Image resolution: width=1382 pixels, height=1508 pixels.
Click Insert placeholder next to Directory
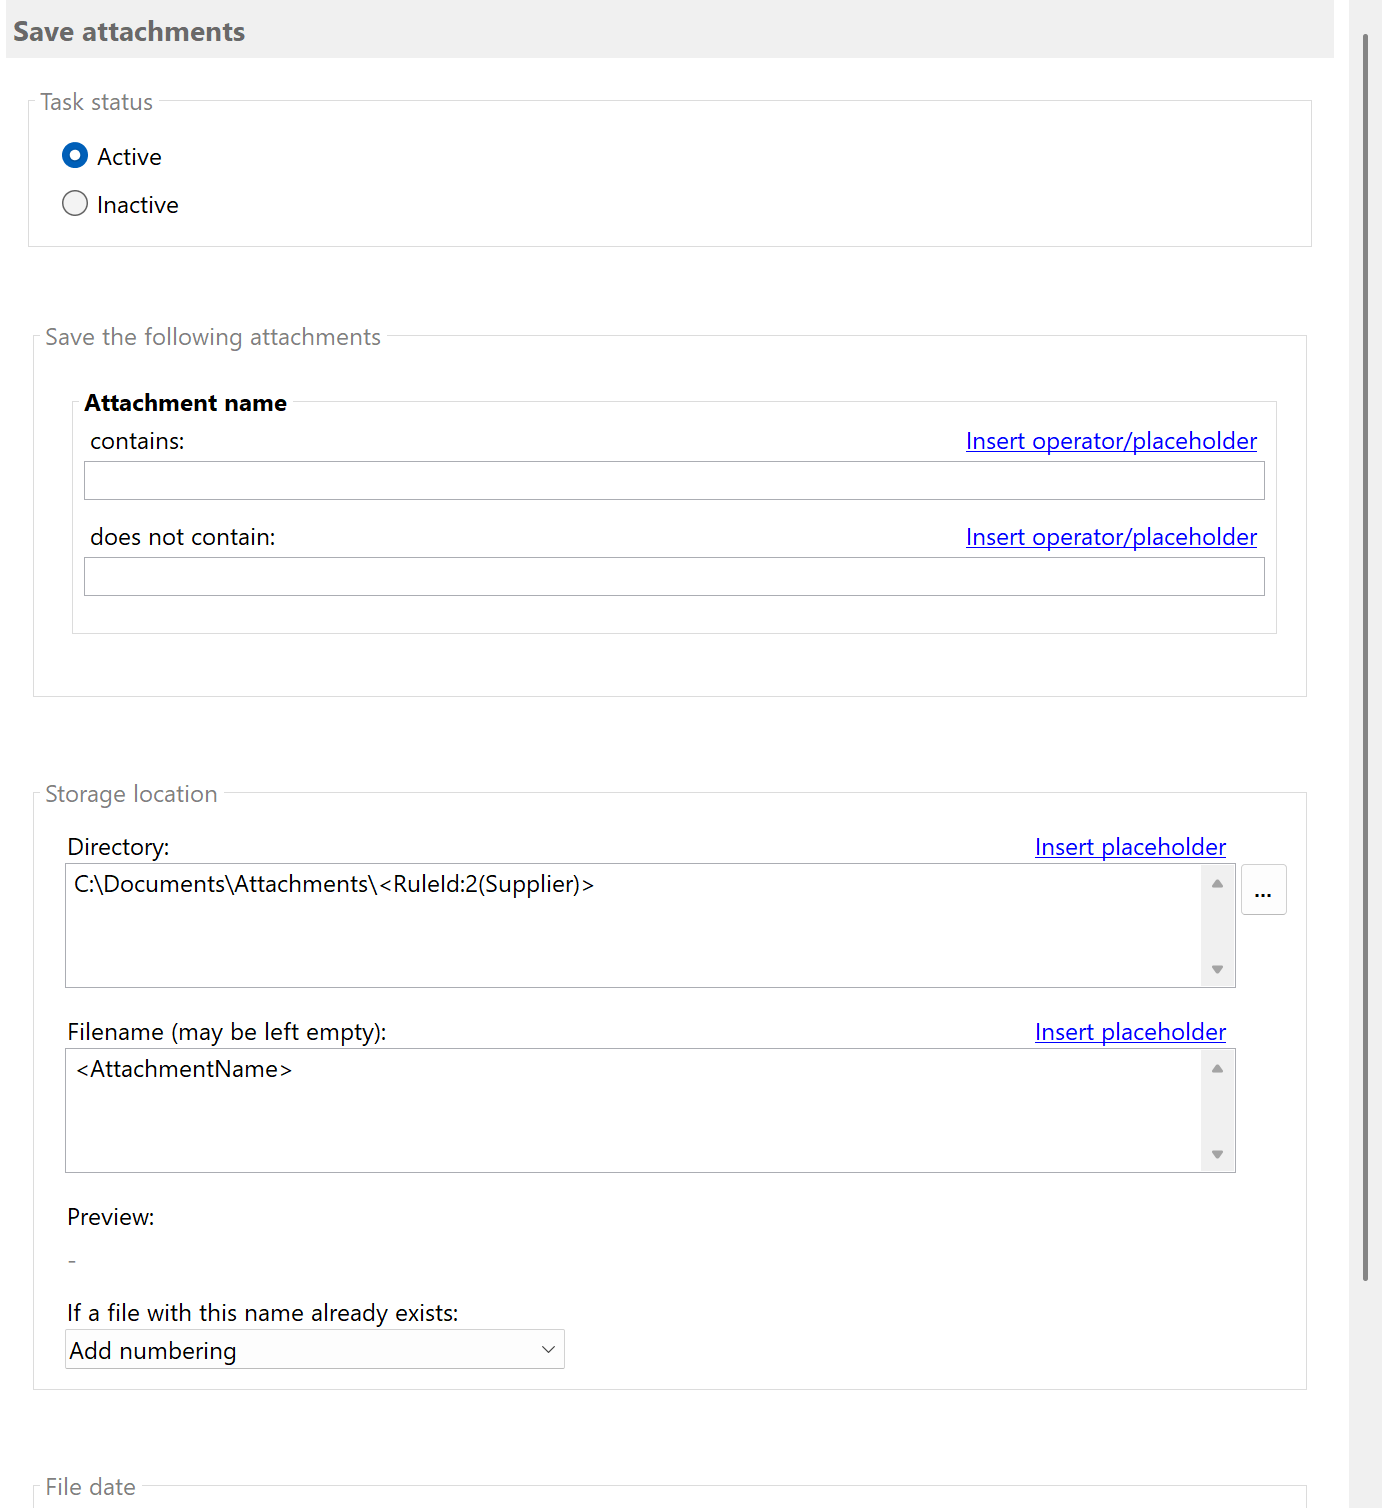(x=1130, y=847)
